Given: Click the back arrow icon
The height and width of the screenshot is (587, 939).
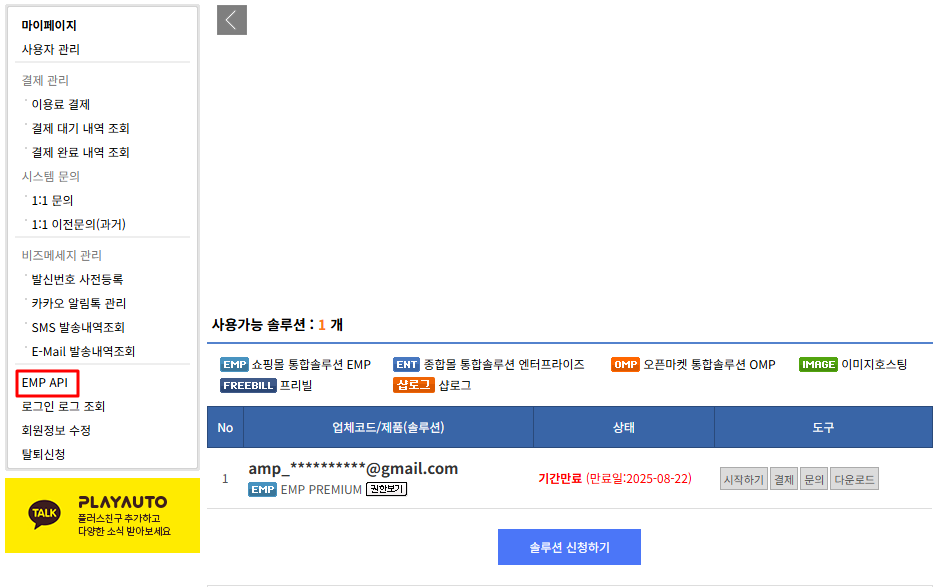Looking at the screenshot, I should pos(231,20).
